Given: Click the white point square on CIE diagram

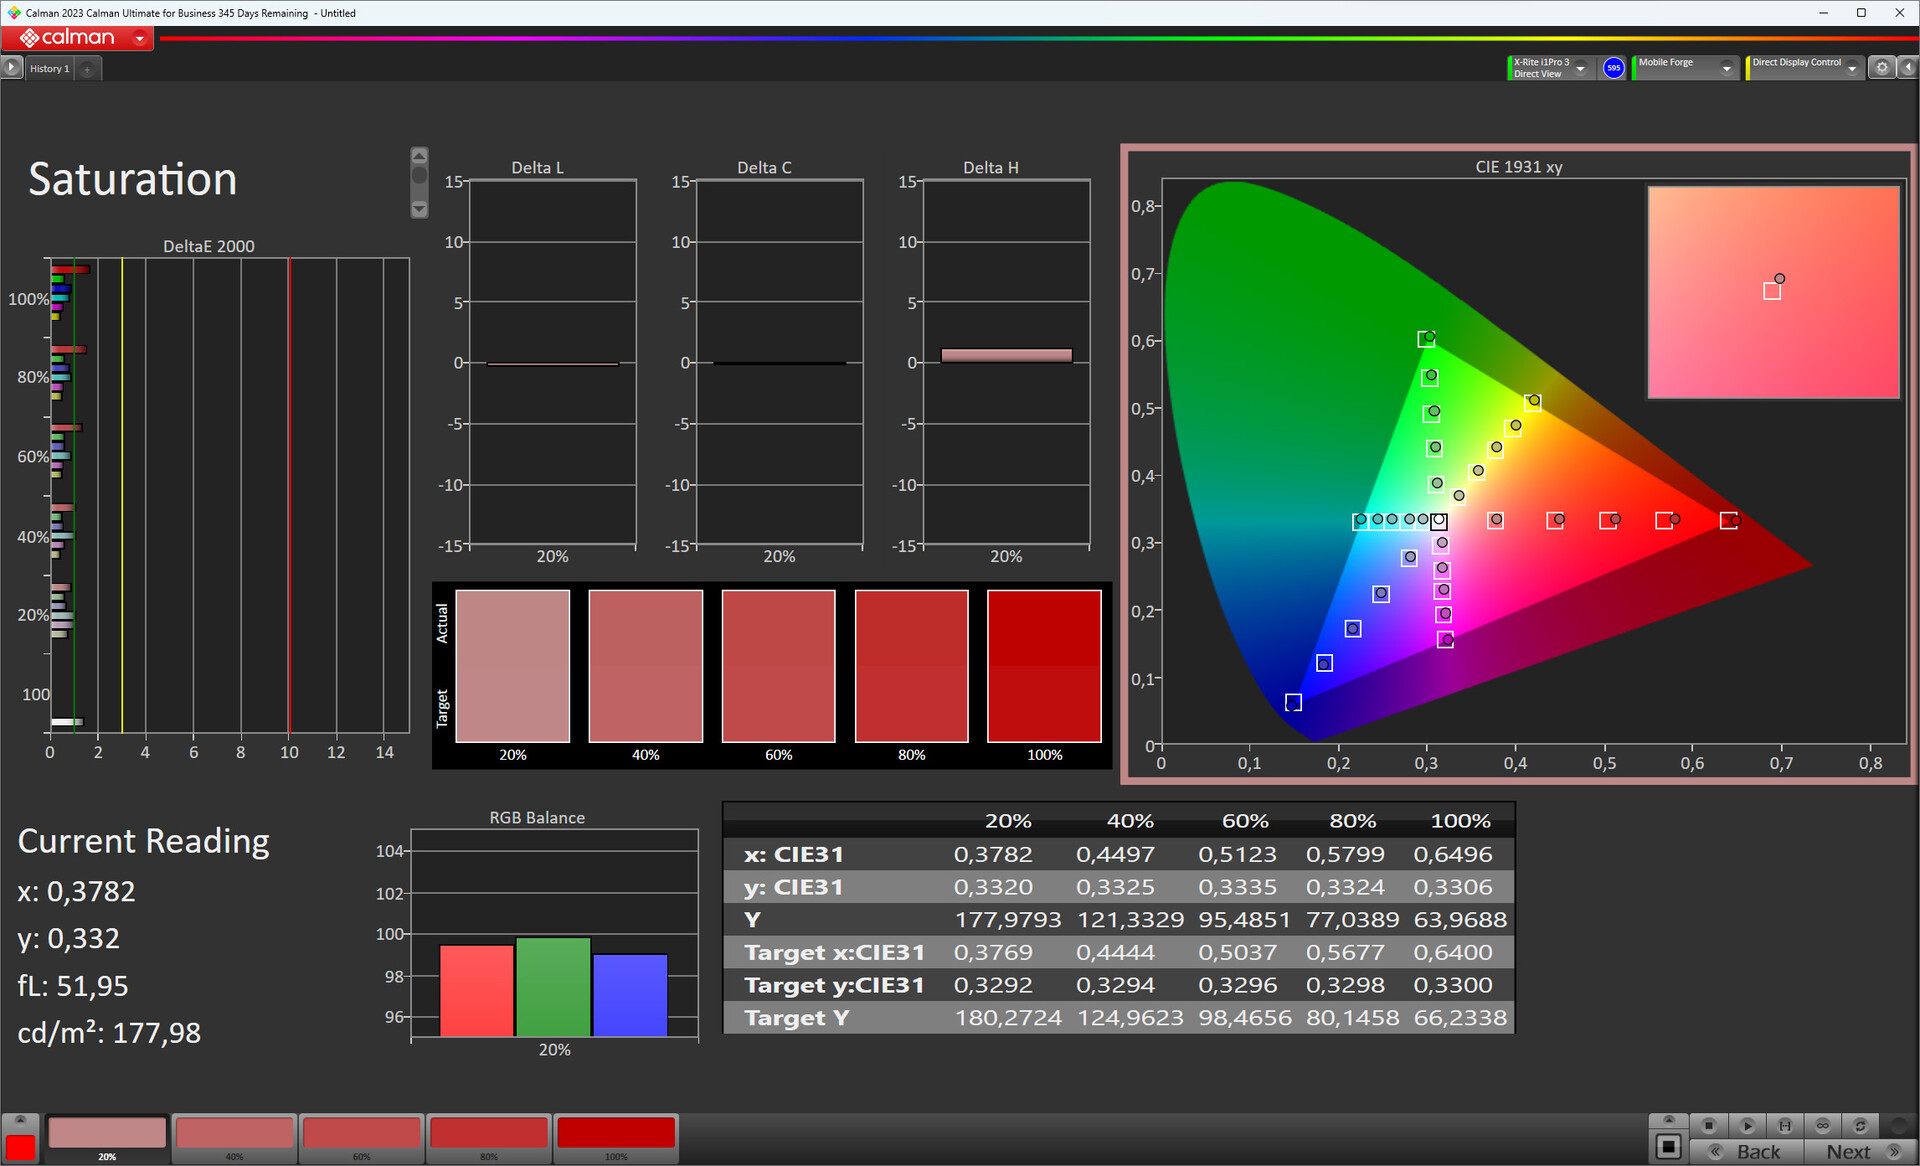Looking at the screenshot, I should pyautogui.click(x=1438, y=521).
